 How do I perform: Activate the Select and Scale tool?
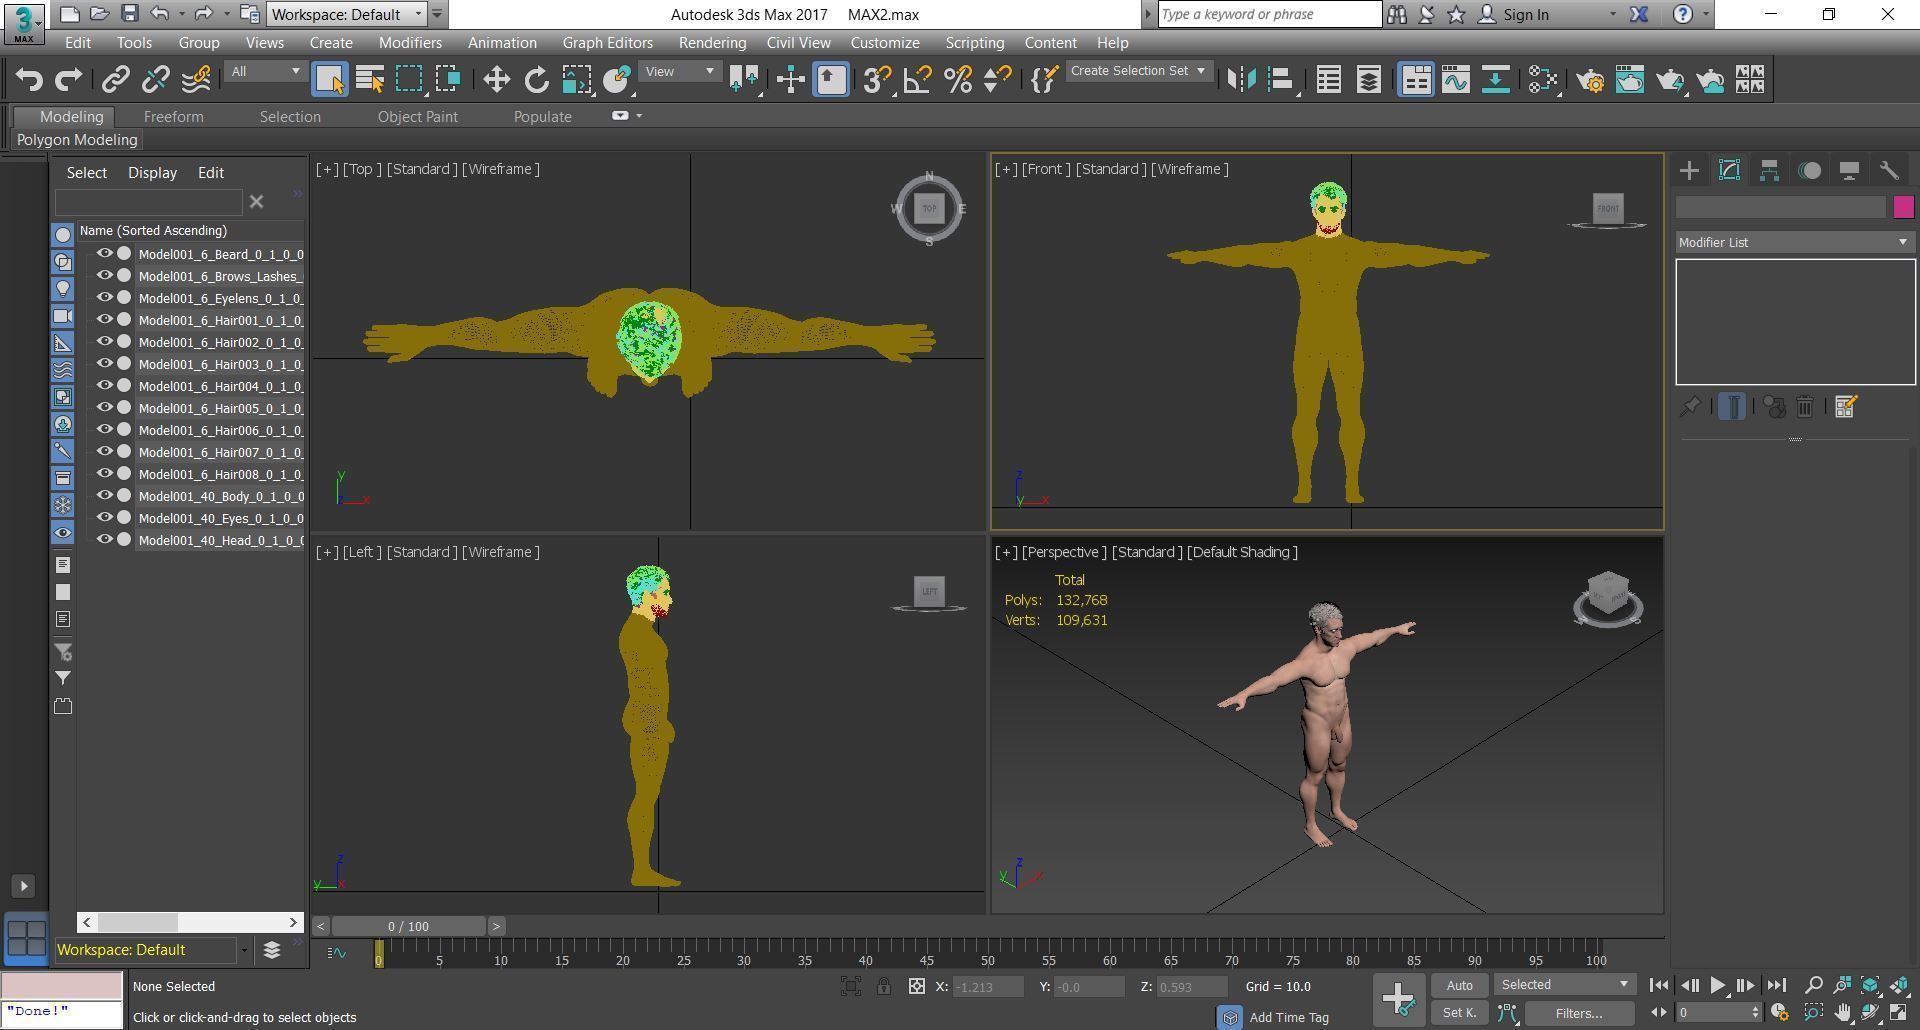[x=576, y=80]
